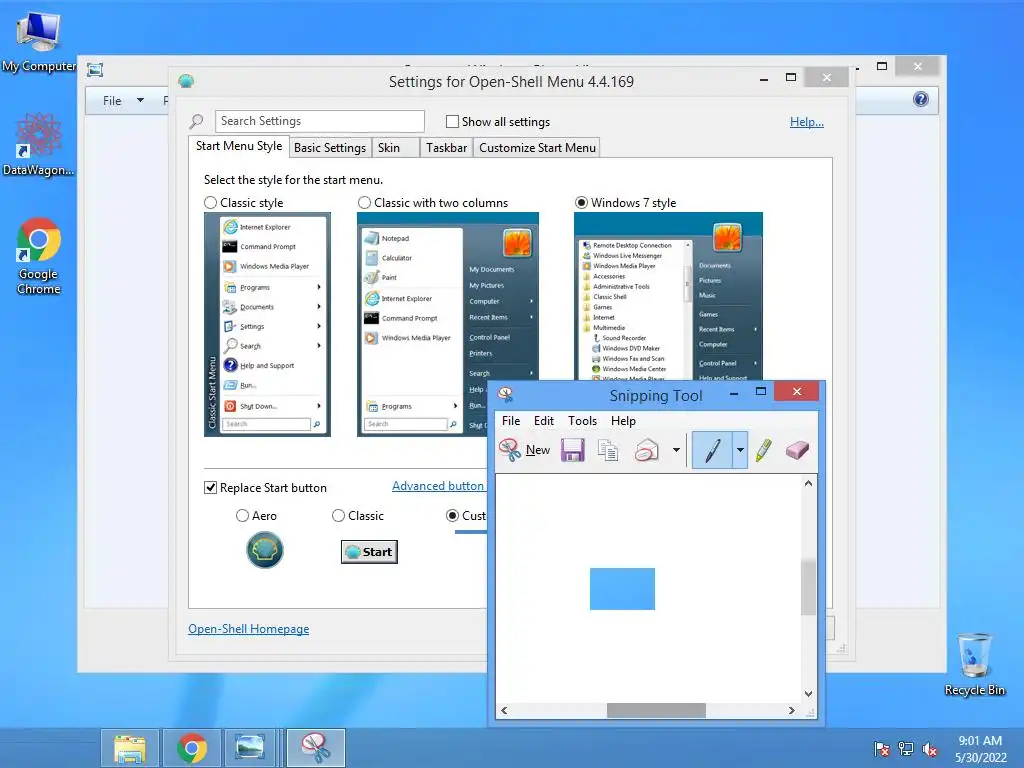Click the Classic Start button image
Screen dimensions: 1024x768
click(369, 552)
